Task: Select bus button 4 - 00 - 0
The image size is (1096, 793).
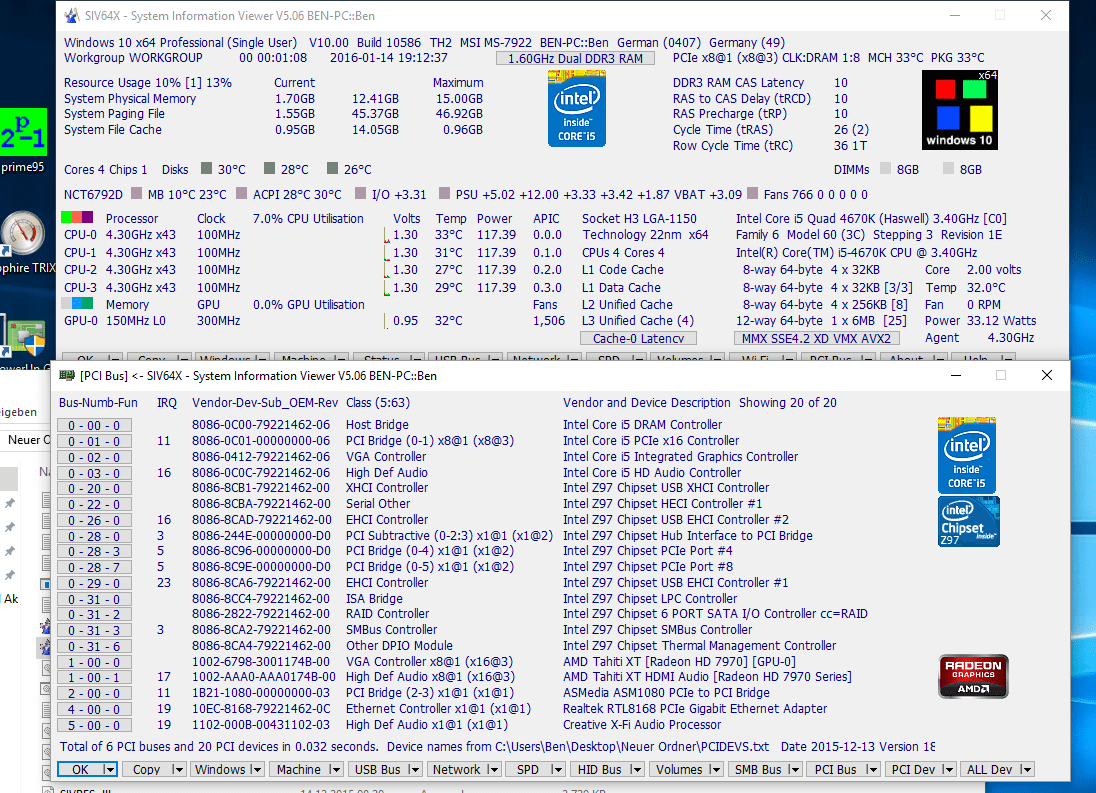Action: pos(94,710)
